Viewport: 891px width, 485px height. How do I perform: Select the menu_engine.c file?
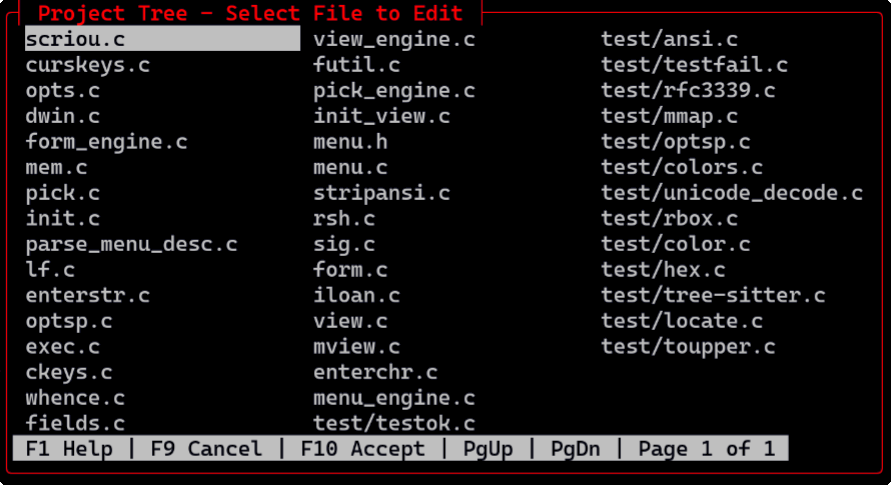[394, 399]
